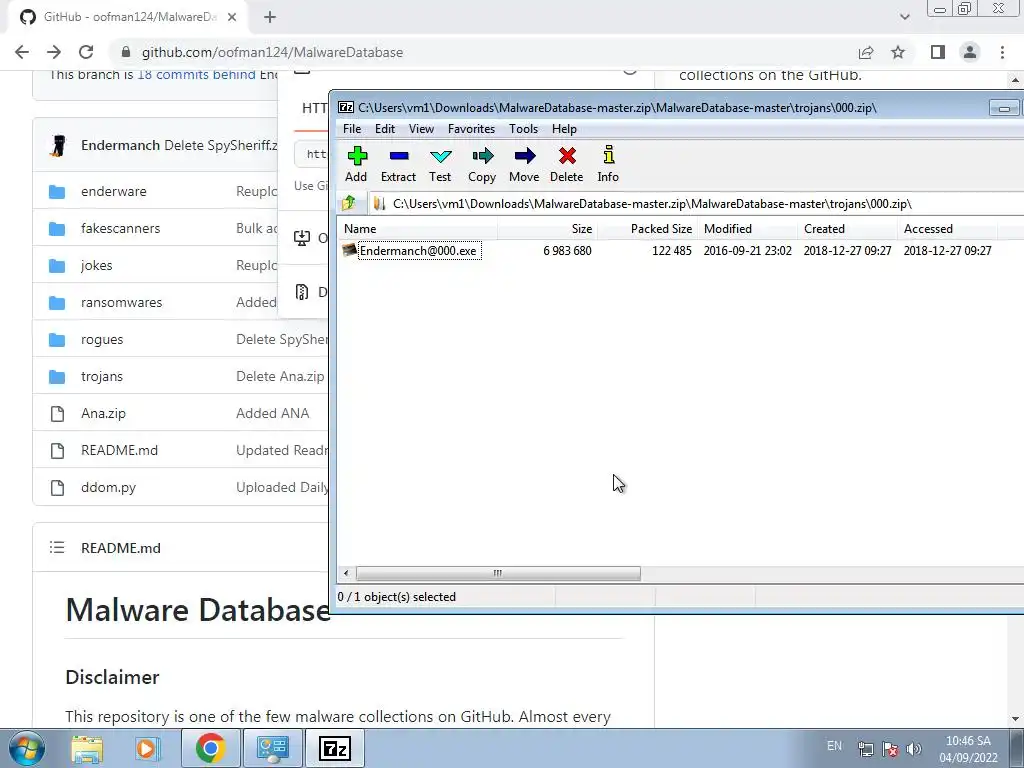Click the packed size 122 485

click(671, 251)
